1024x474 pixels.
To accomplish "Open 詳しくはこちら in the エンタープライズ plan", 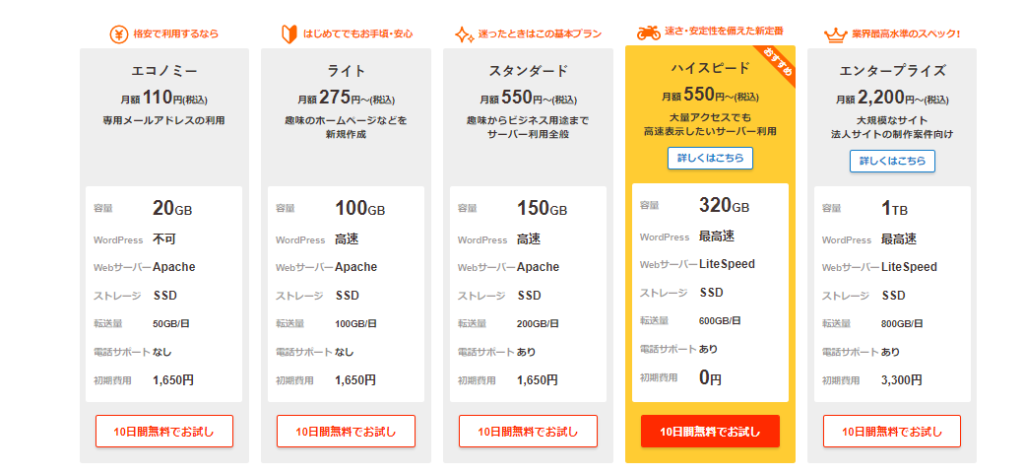I will pyautogui.click(x=892, y=161).
